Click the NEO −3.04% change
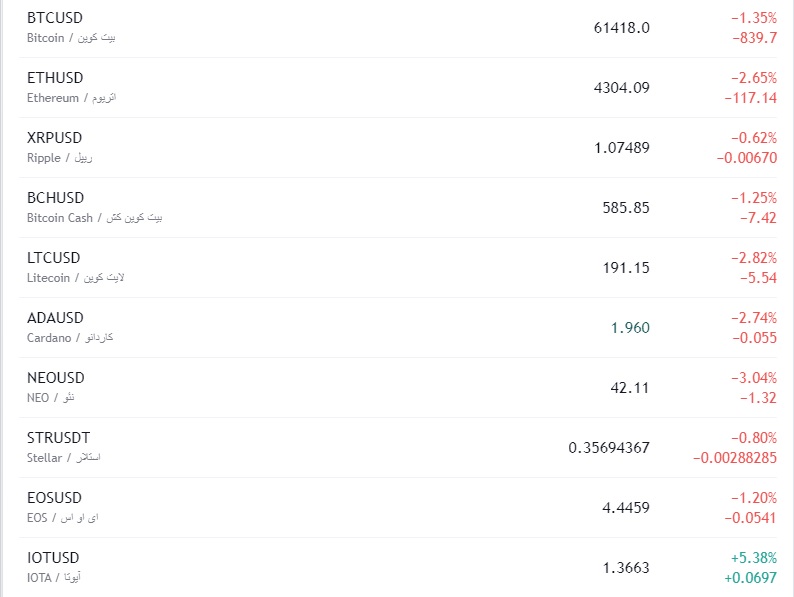 point(754,377)
